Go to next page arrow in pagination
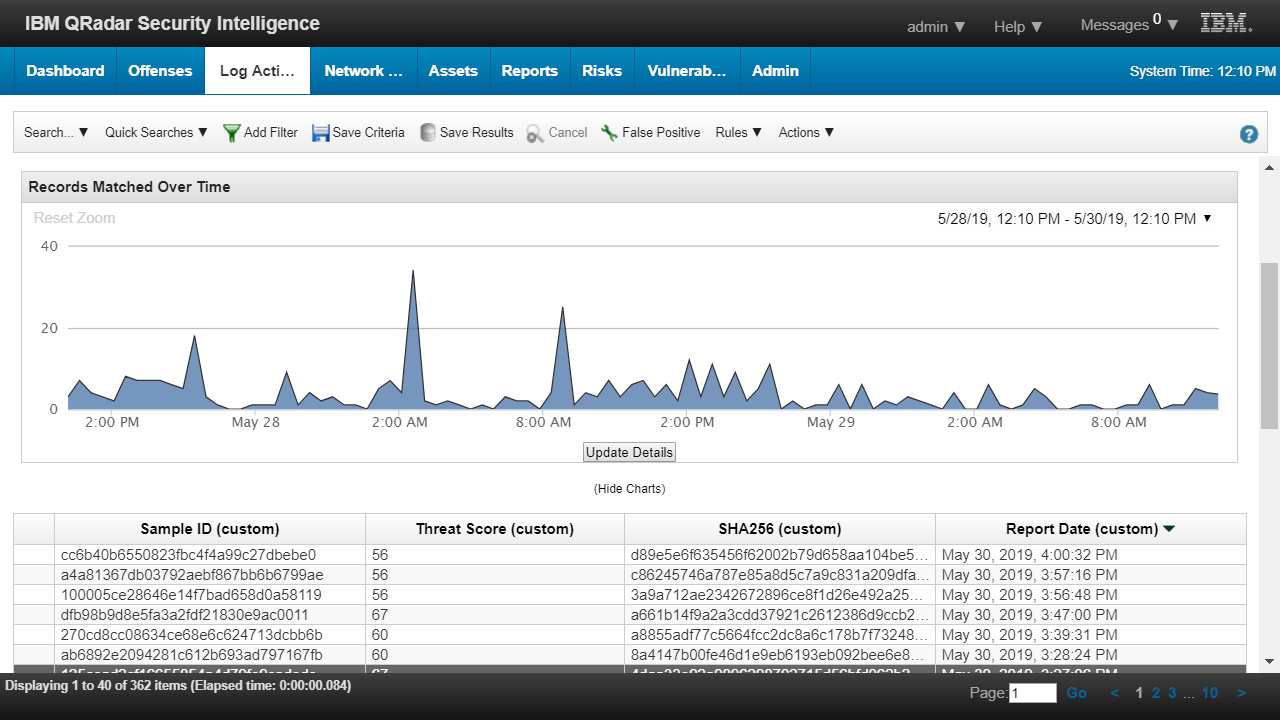1280x720 pixels. click(x=1241, y=693)
